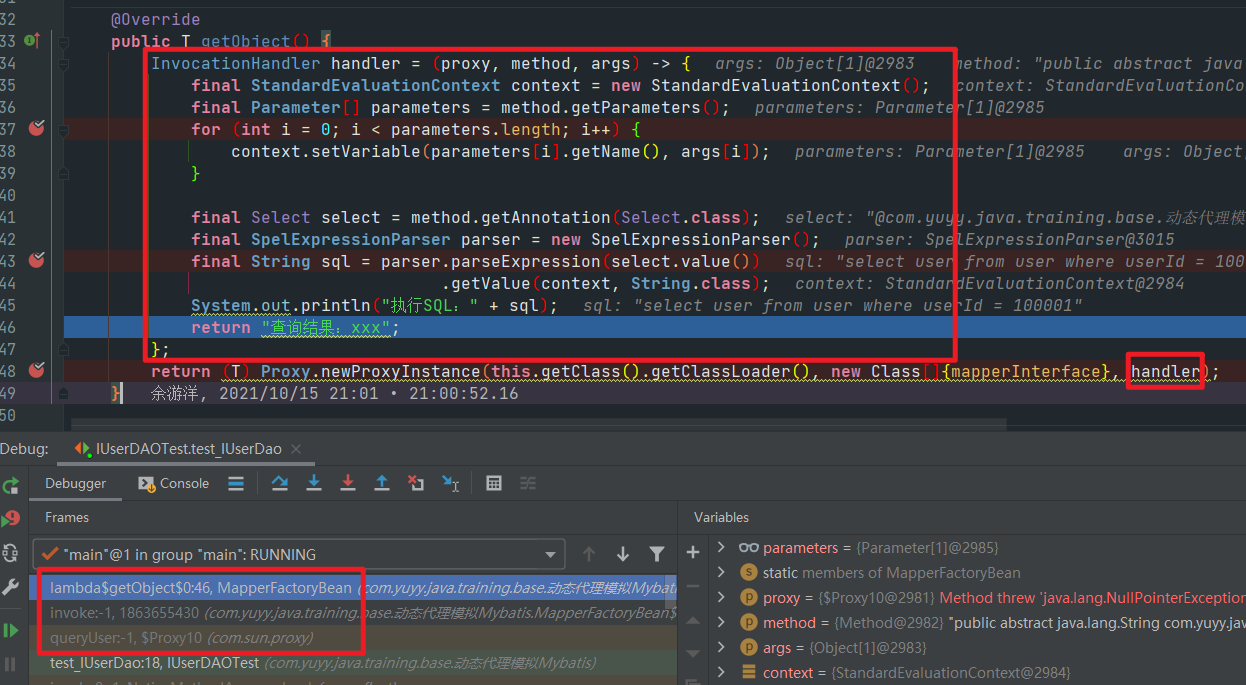
Task: Click the frames filter funnel icon
Action: point(657,554)
